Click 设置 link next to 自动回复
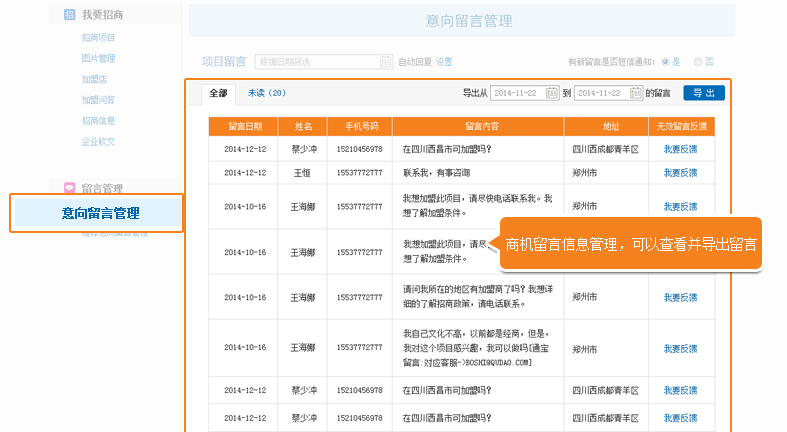Viewport: 787px width, 432px height. pos(444,62)
